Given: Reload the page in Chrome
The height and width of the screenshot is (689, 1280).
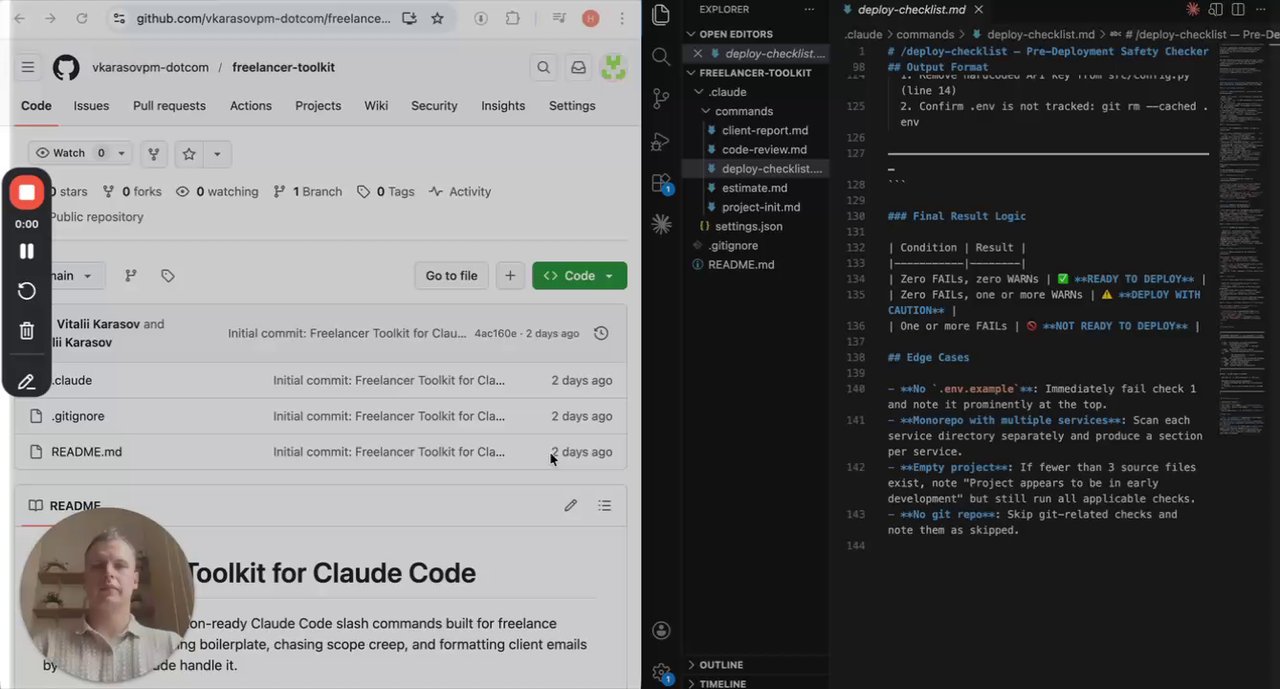Looking at the screenshot, I should (x=82, y=18).
